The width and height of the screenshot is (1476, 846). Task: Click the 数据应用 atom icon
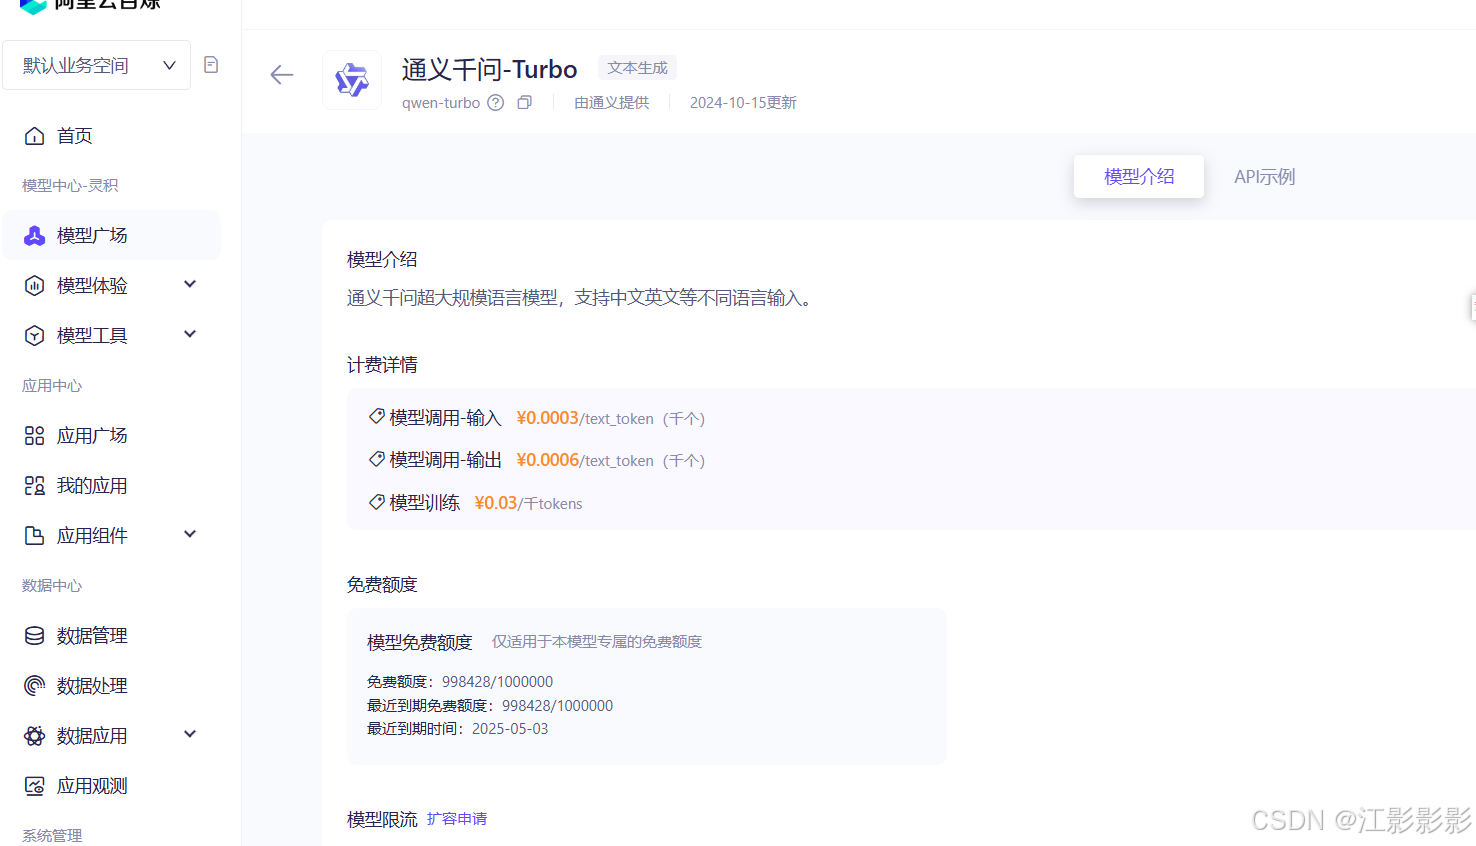(35, 736)
